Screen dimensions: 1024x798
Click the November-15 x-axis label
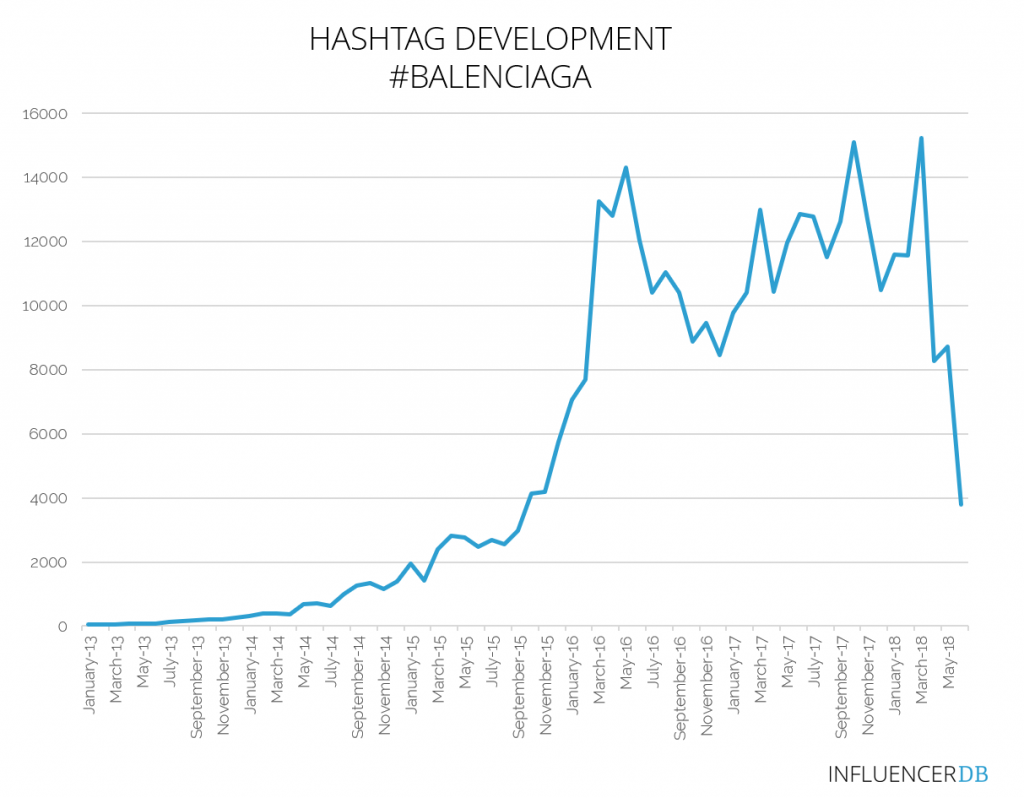[545, 685]
